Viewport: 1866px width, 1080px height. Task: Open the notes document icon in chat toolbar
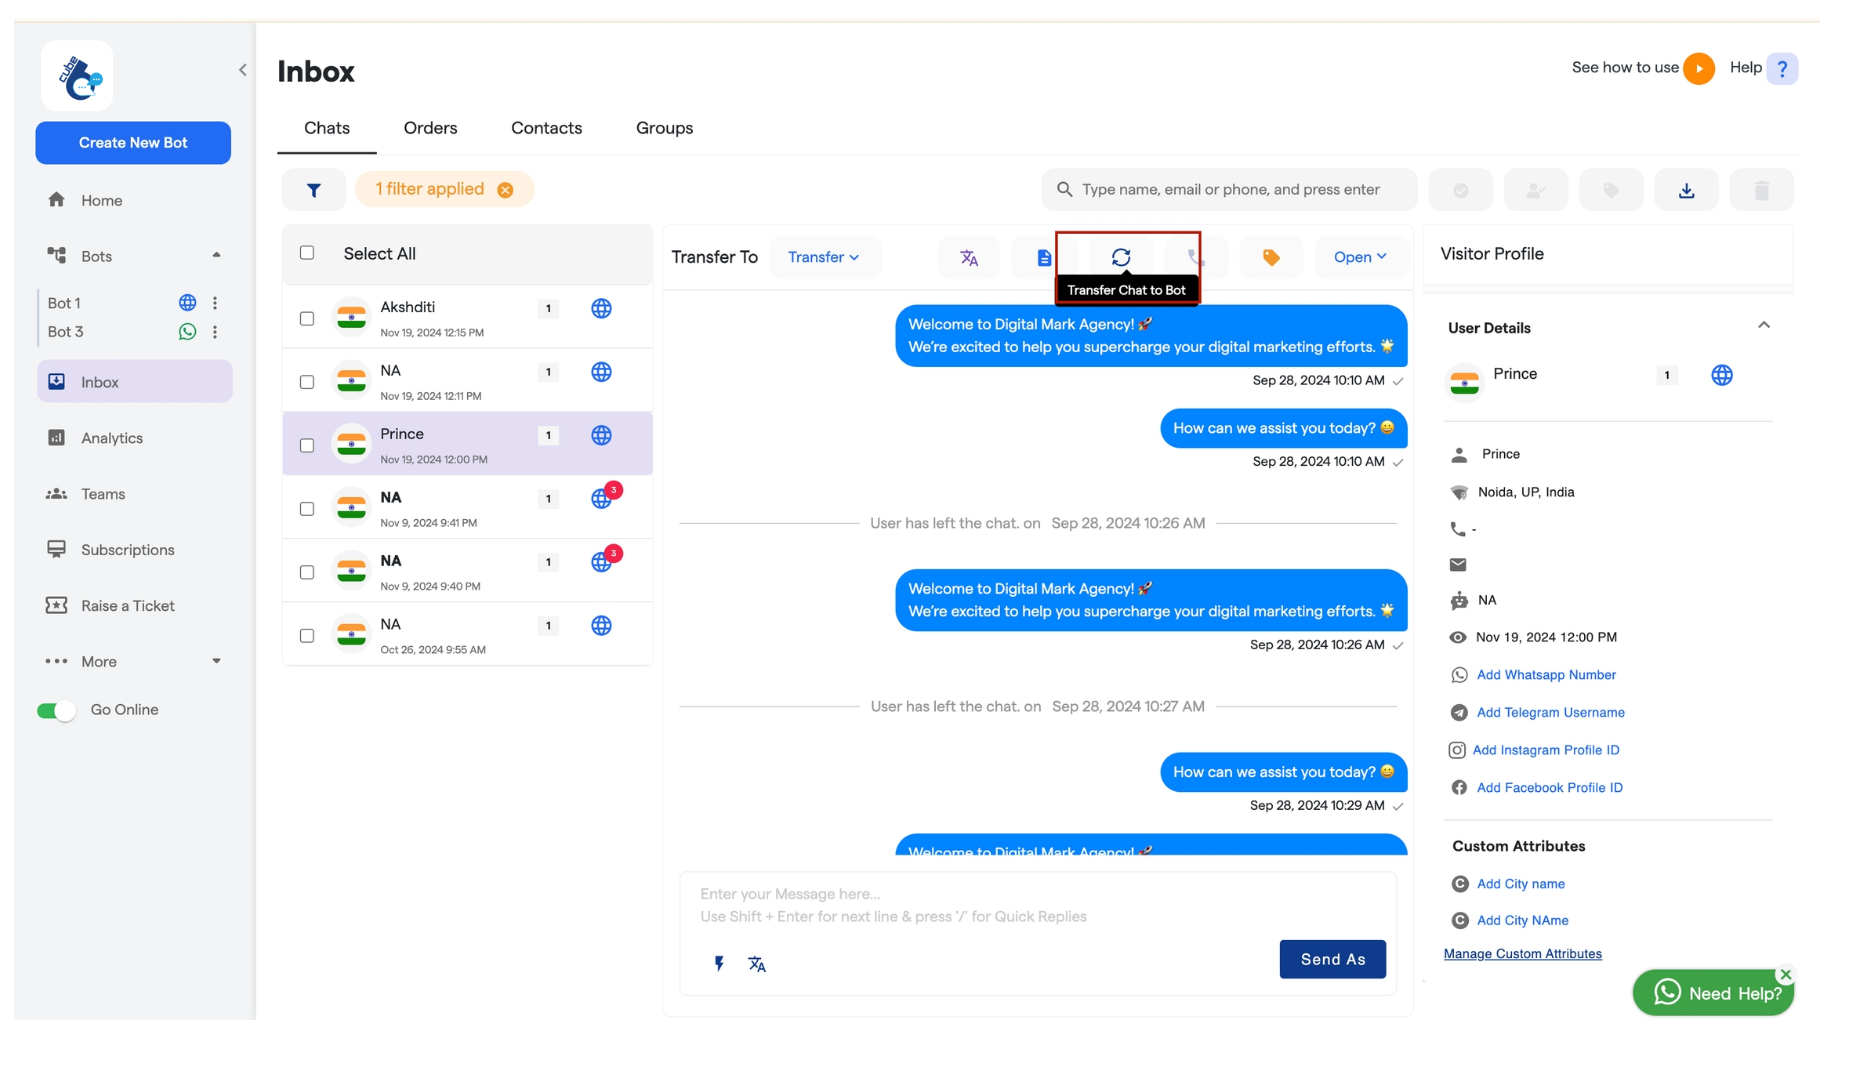[1044, 258]
